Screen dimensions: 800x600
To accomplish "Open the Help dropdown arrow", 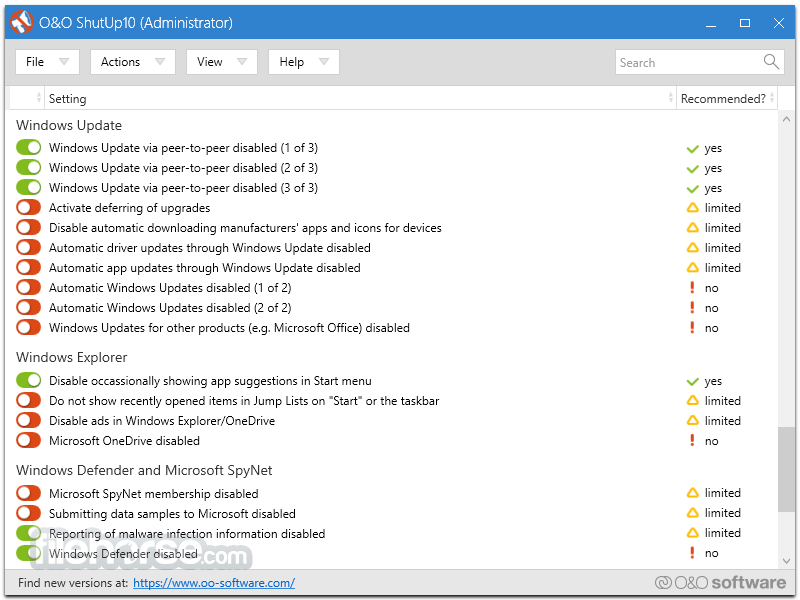I will [323, 62].
